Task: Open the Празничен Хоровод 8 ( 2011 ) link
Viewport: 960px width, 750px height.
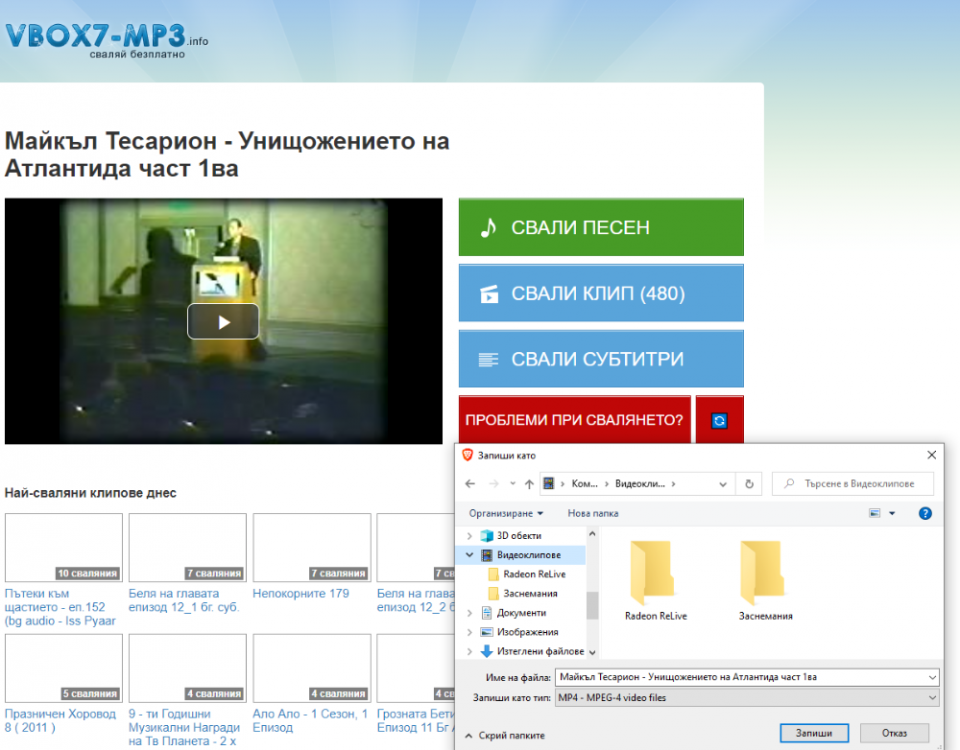Action: click(x=60, y=721)
